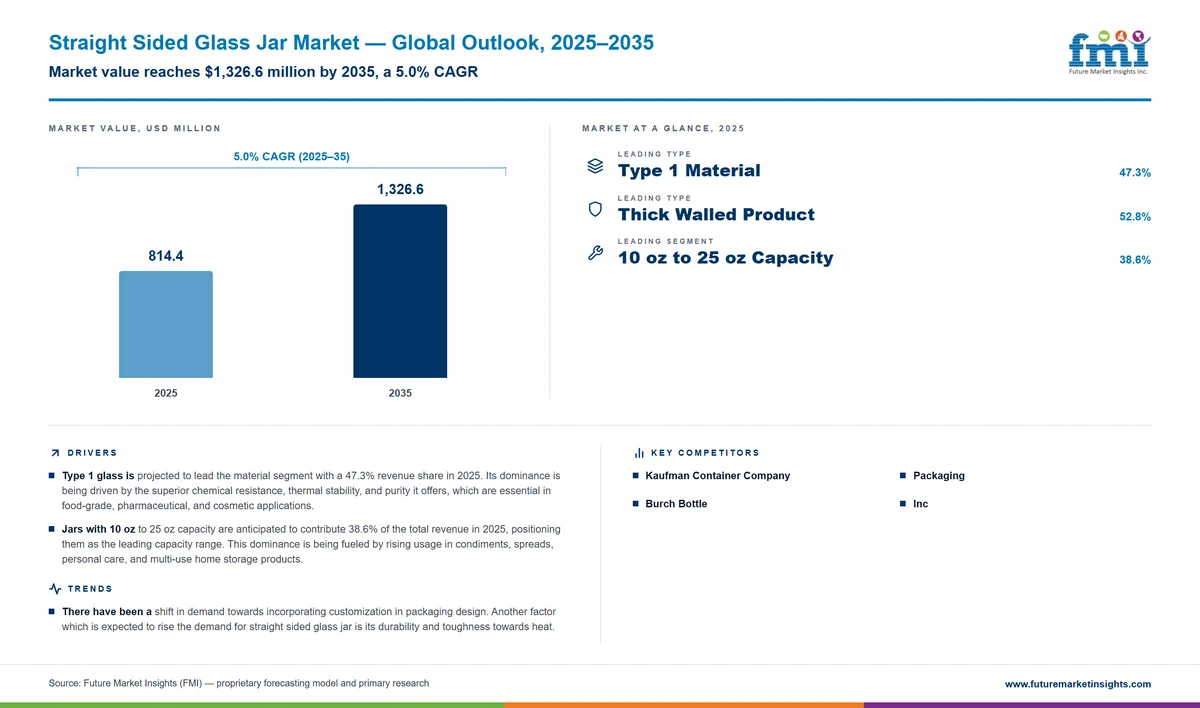This screenshot has height=708, width=1200.
Task: Click the 814.4 value label
Action: [x=166, y=256]
